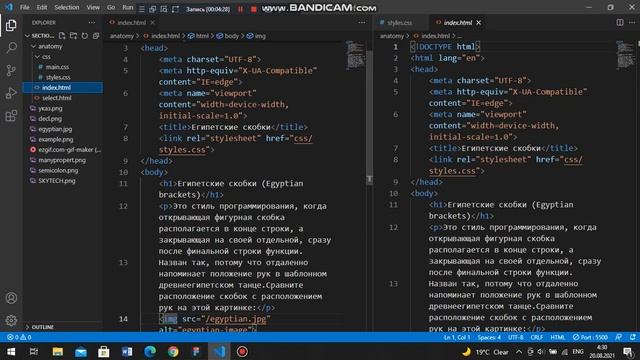The image size is (640, 360).
Task: Click the feedback icon in status bar
Action: click(x=619, y=337)
